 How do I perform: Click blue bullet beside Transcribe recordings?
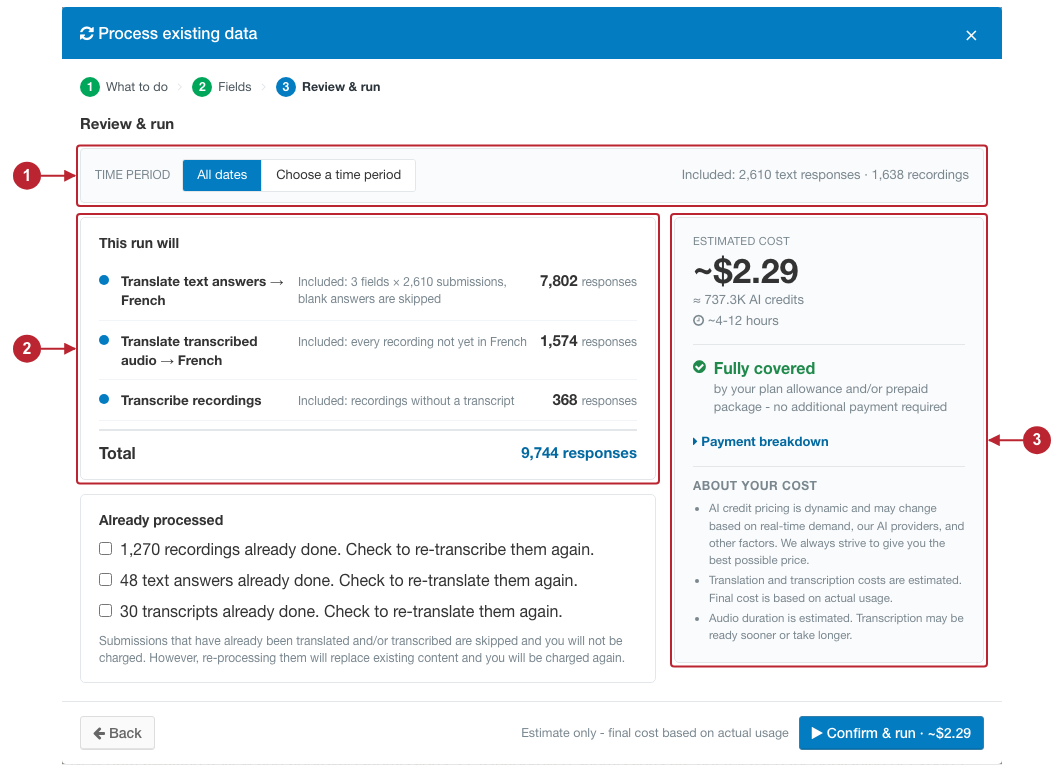(104, 399)
